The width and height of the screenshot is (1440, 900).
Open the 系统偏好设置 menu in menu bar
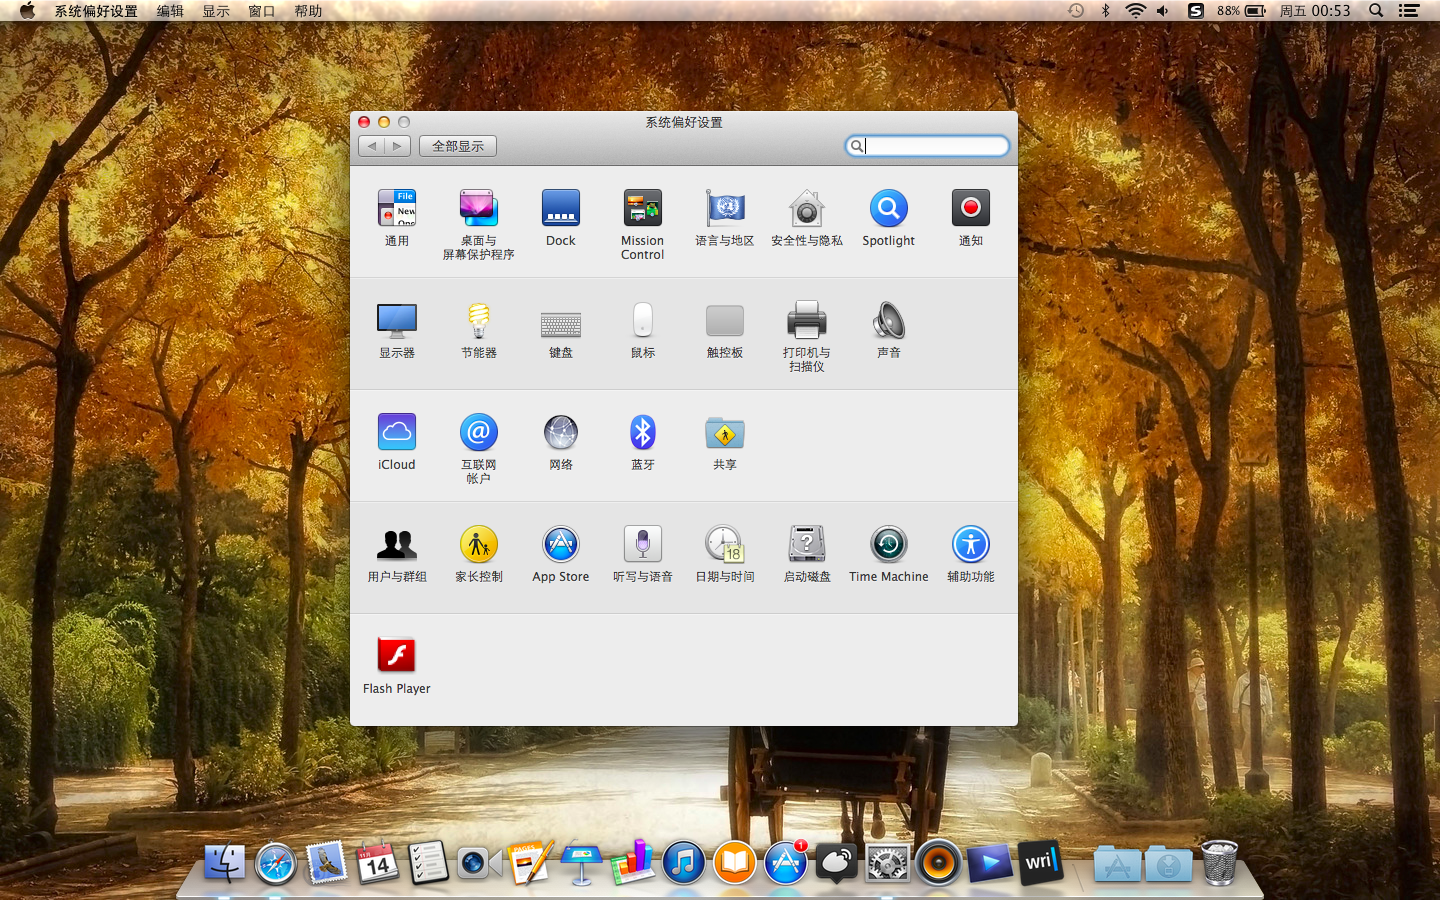click(x=96, y=11)
